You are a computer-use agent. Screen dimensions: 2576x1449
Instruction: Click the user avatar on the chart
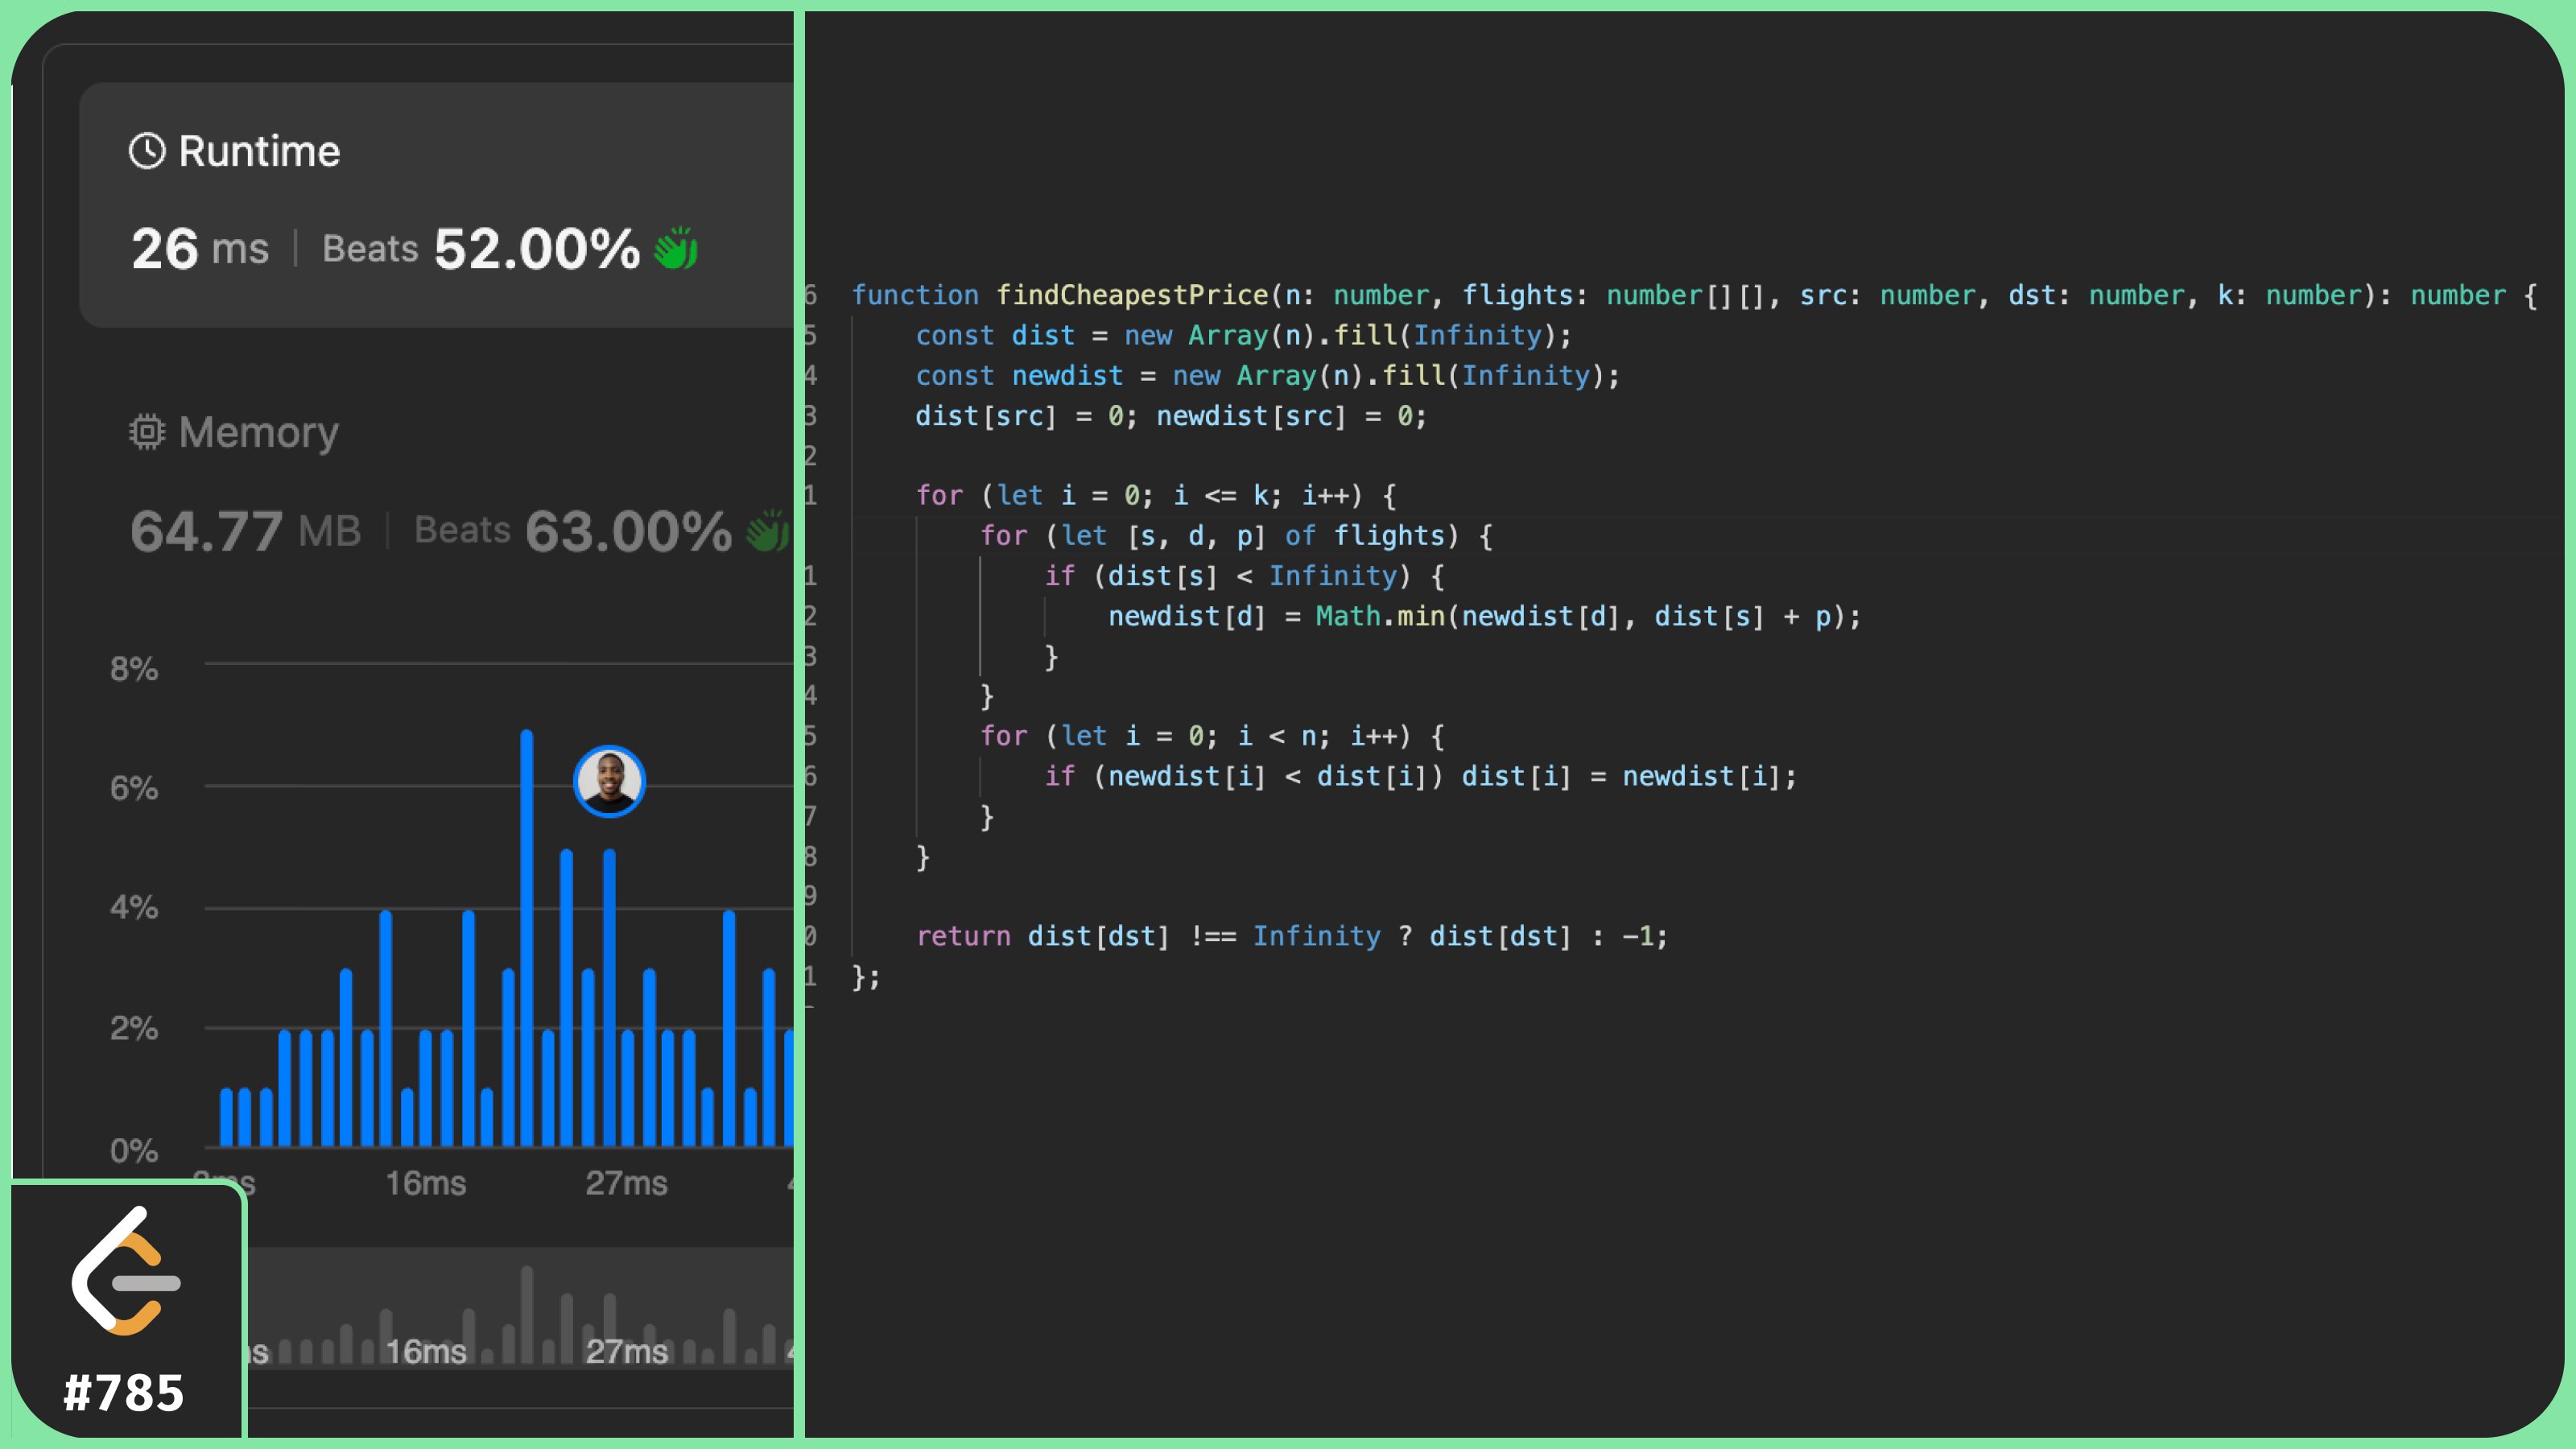[609, 781]
